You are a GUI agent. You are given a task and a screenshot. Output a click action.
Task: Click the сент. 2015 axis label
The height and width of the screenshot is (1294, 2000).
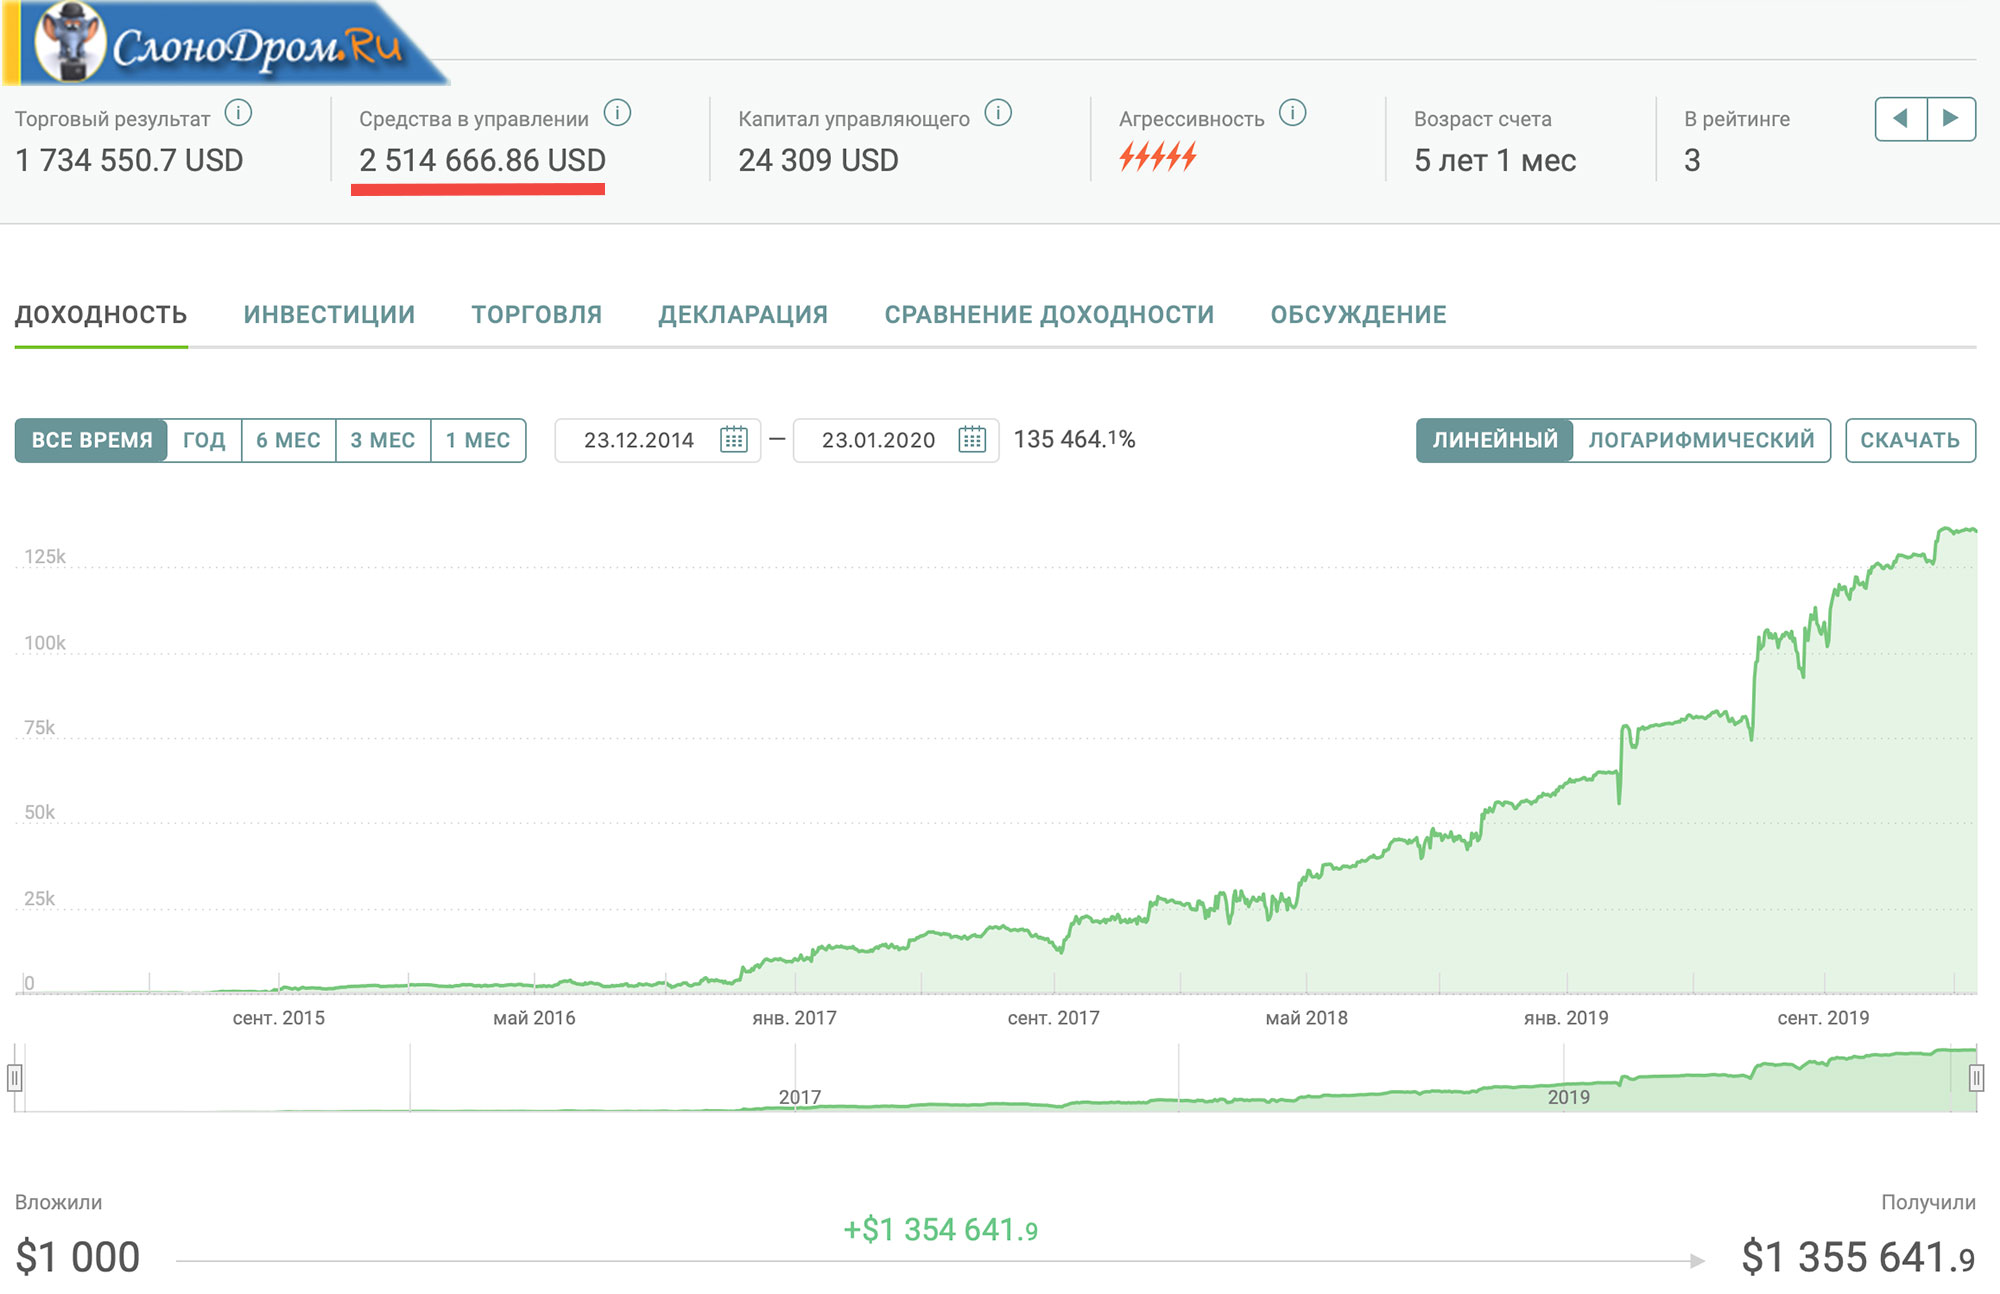point(278,1018)
